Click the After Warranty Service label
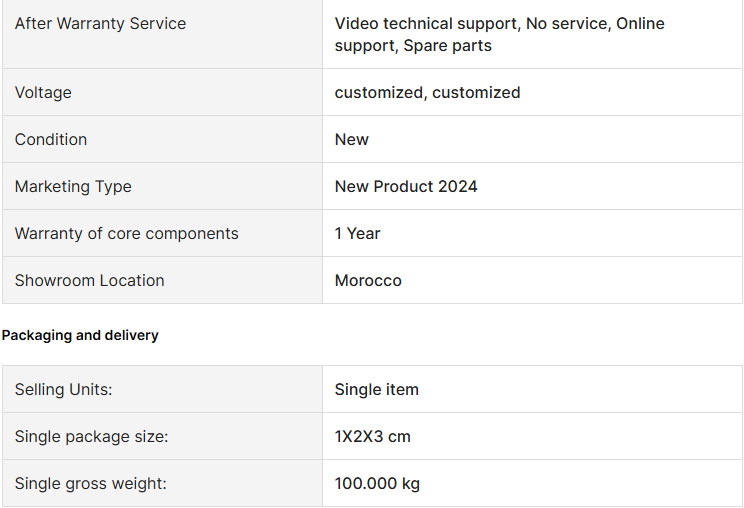Screen dimensions: 744x508 click(100, 24)
